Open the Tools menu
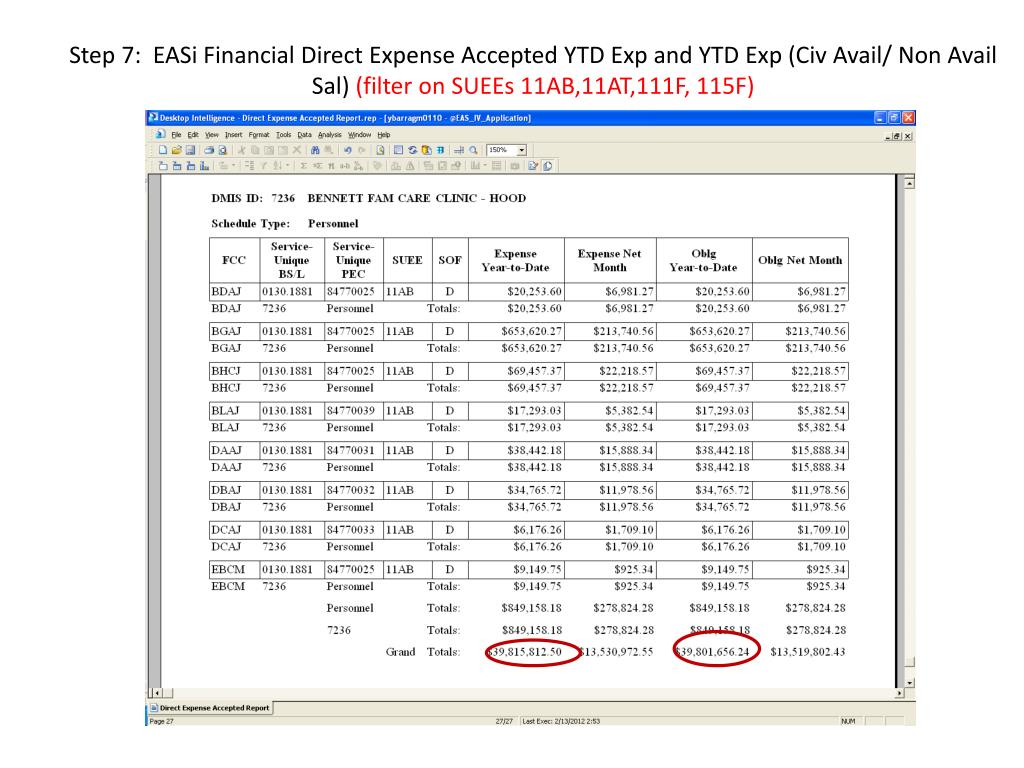Viewport: 1024px width, 768px height. 284,135
